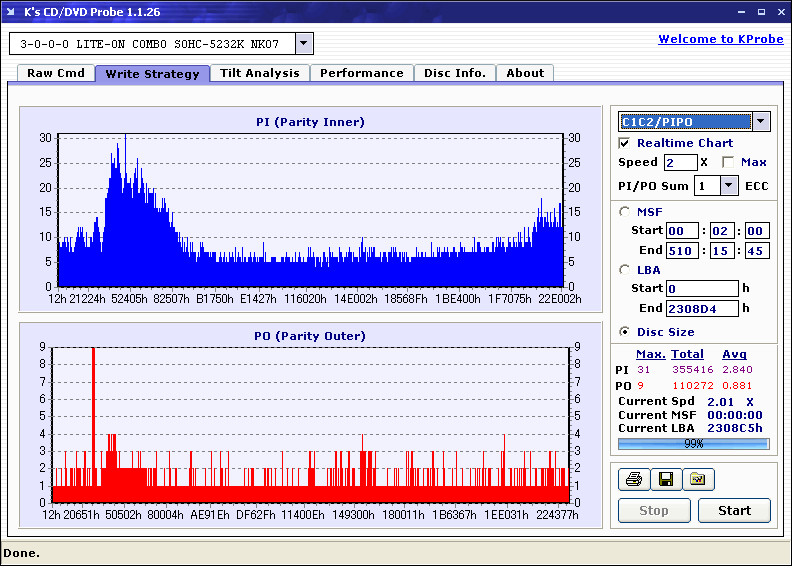Select the MSF radio button
The width and height of the screenshot is (792, 566).
pos(625,211)
